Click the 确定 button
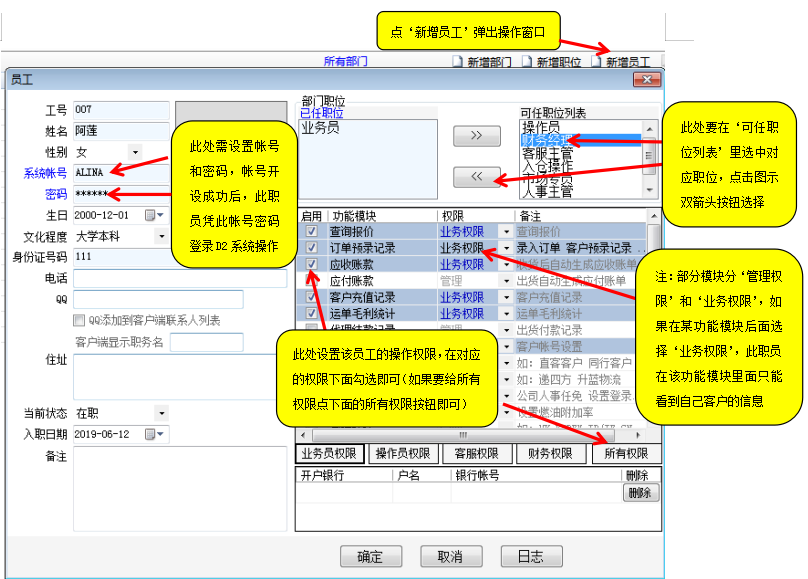 369,556
